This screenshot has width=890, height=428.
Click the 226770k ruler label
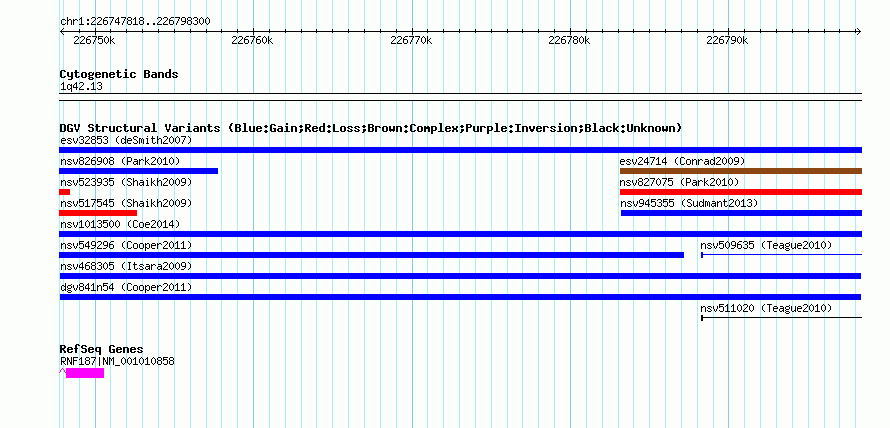pos(412,40)
